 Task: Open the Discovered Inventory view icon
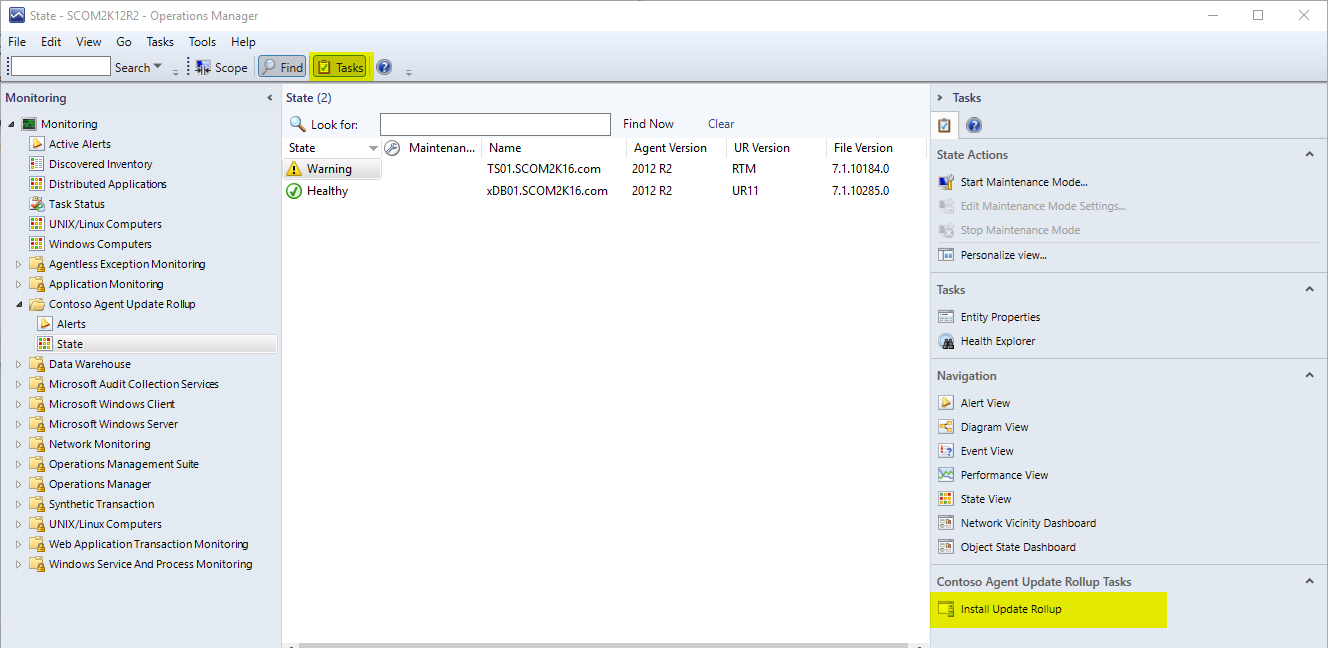pyautogui.click(x=37, y=164)
